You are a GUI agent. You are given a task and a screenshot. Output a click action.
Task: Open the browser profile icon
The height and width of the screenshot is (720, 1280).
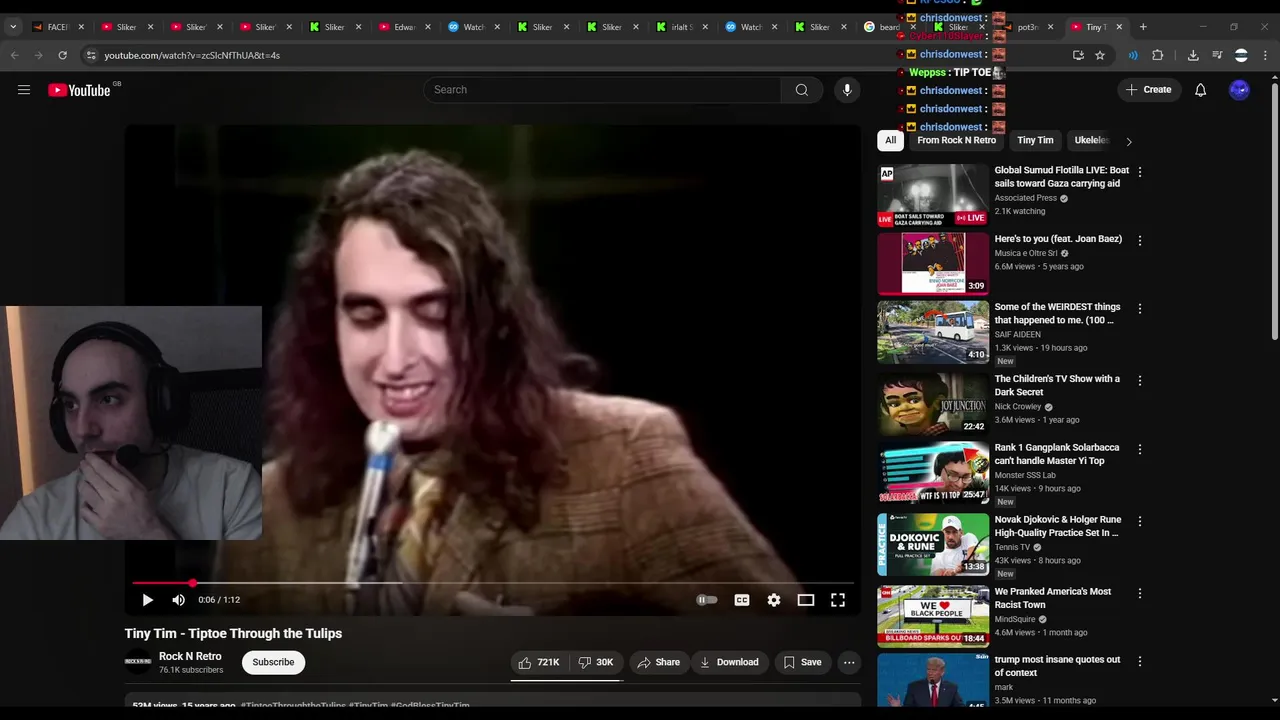click(1241, 56)
